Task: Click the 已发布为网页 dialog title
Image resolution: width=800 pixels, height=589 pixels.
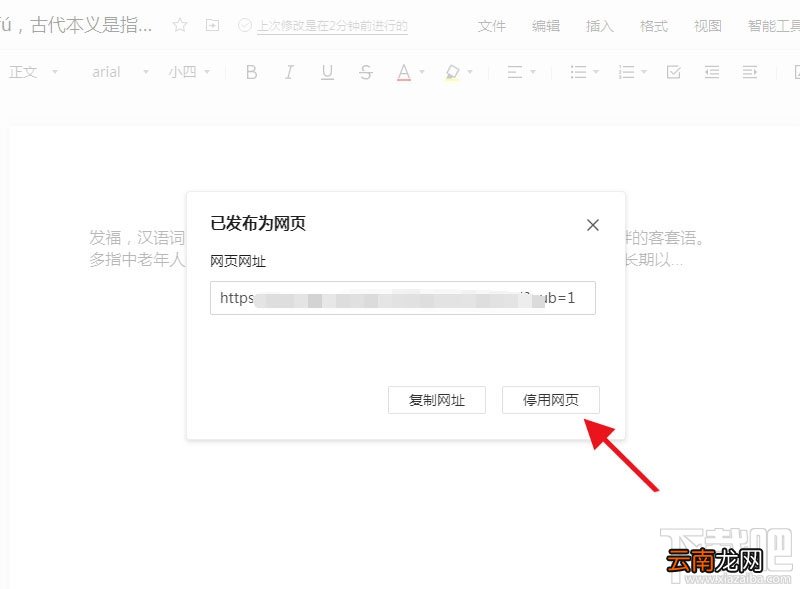Action: coord(258,223)
